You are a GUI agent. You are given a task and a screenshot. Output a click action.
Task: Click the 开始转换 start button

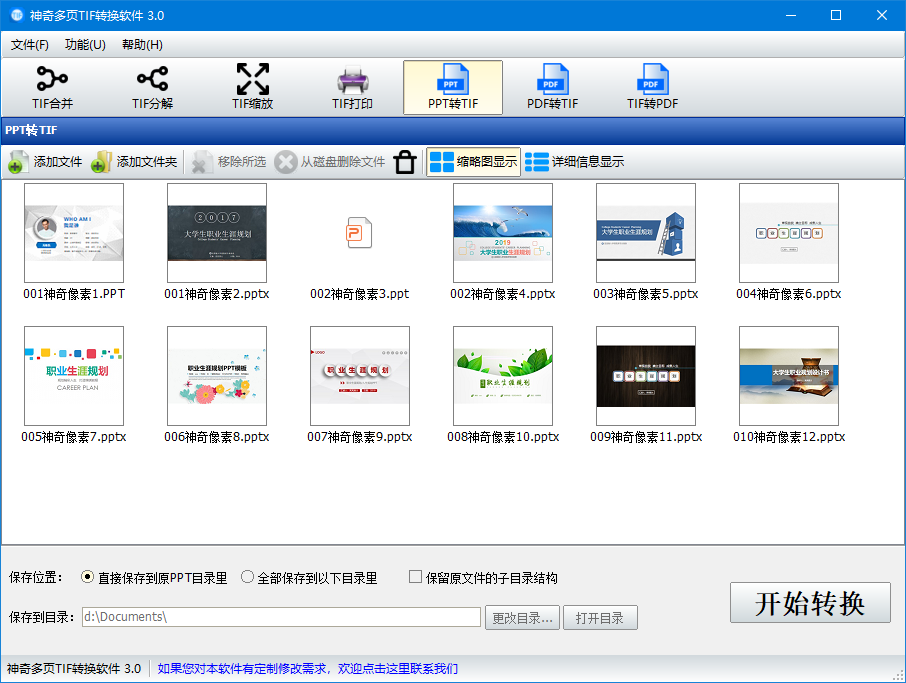tap(810, 603)
